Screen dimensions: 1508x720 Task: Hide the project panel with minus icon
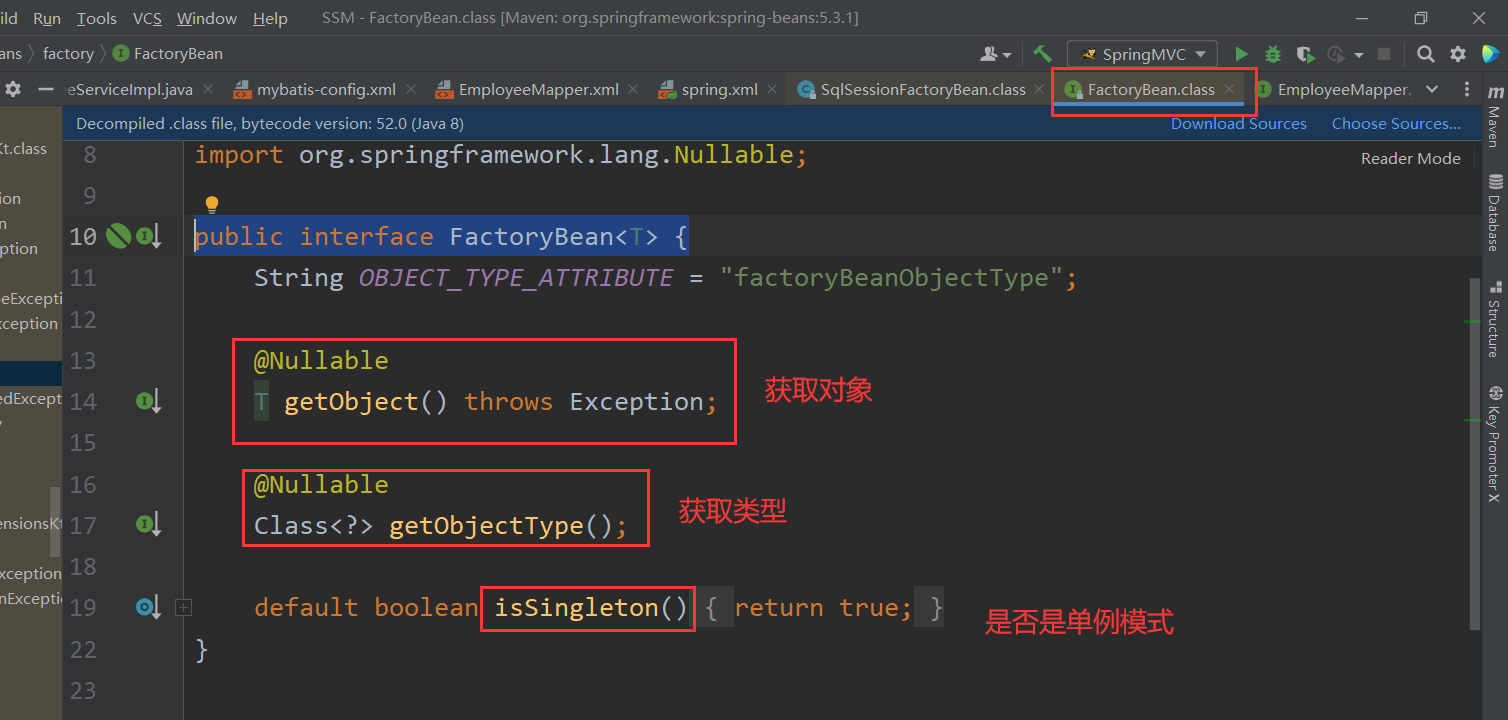click(x=45, y=89)
